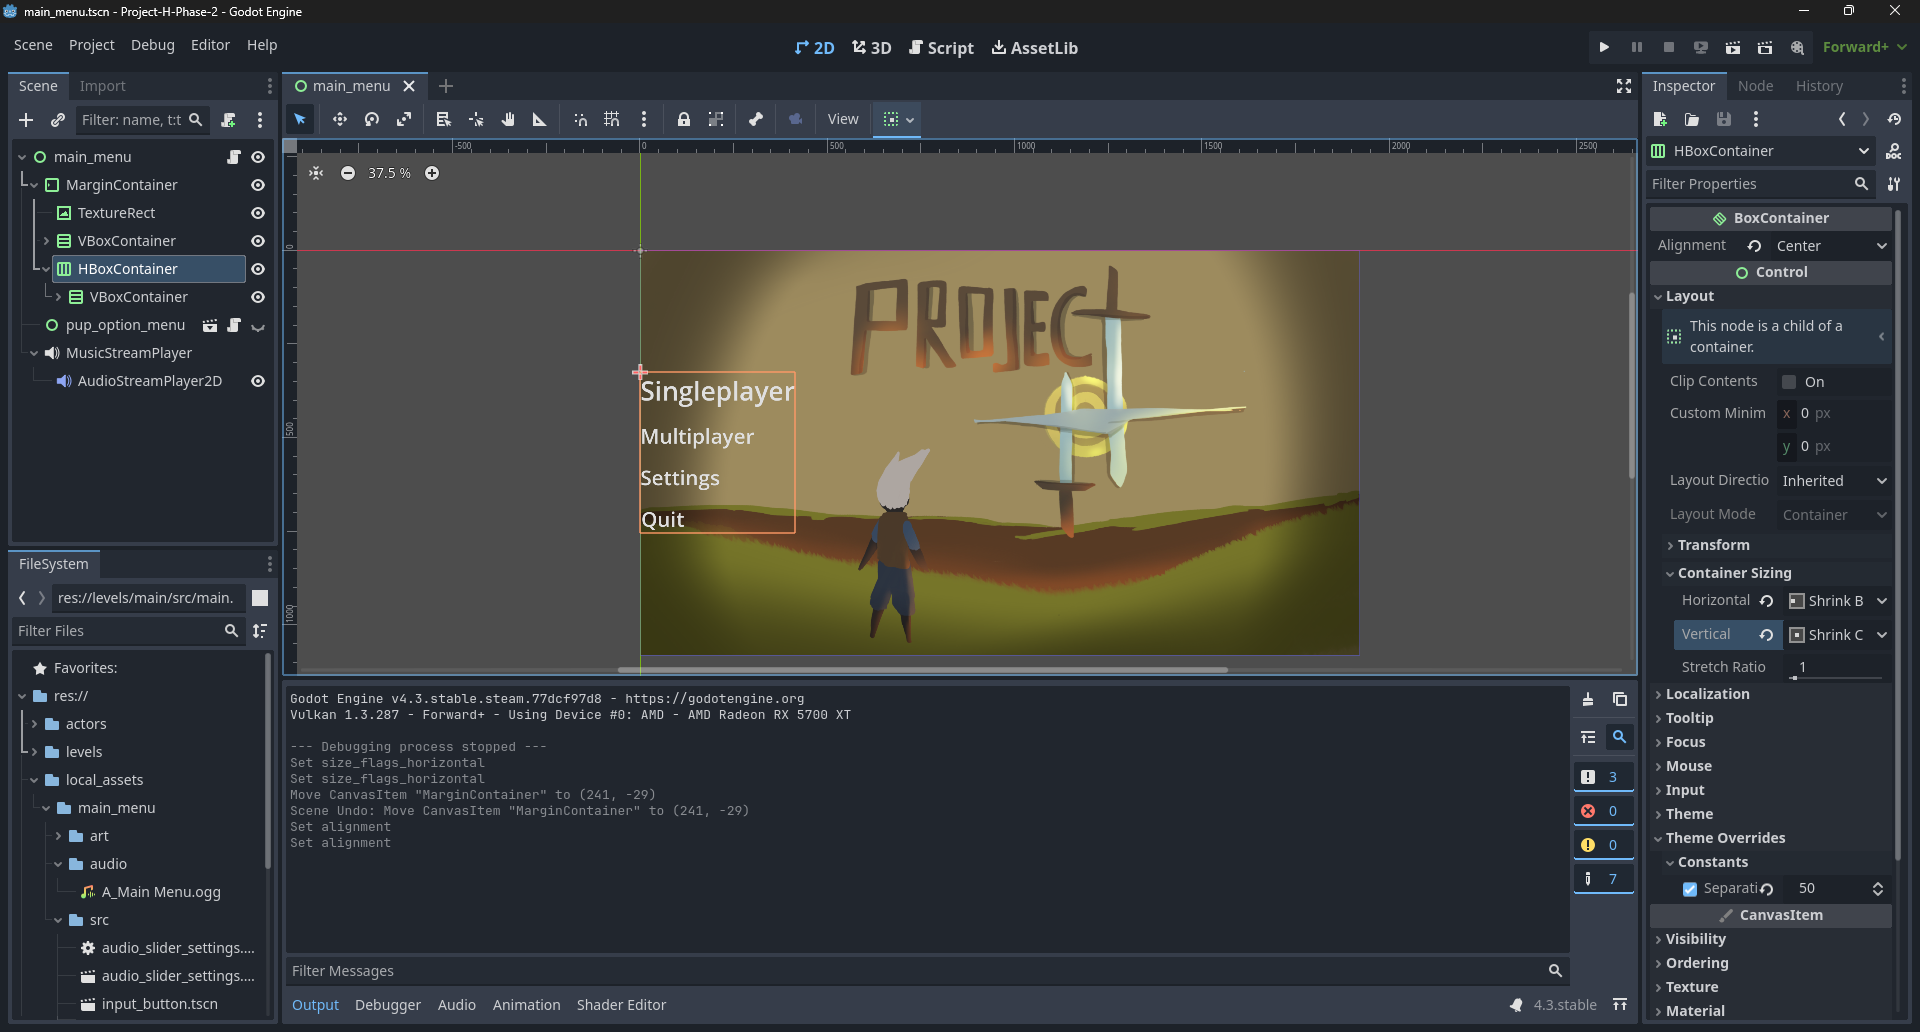1920x1032 pixels.
Task: Switch to the Node tab
Action: (1755, 86)
